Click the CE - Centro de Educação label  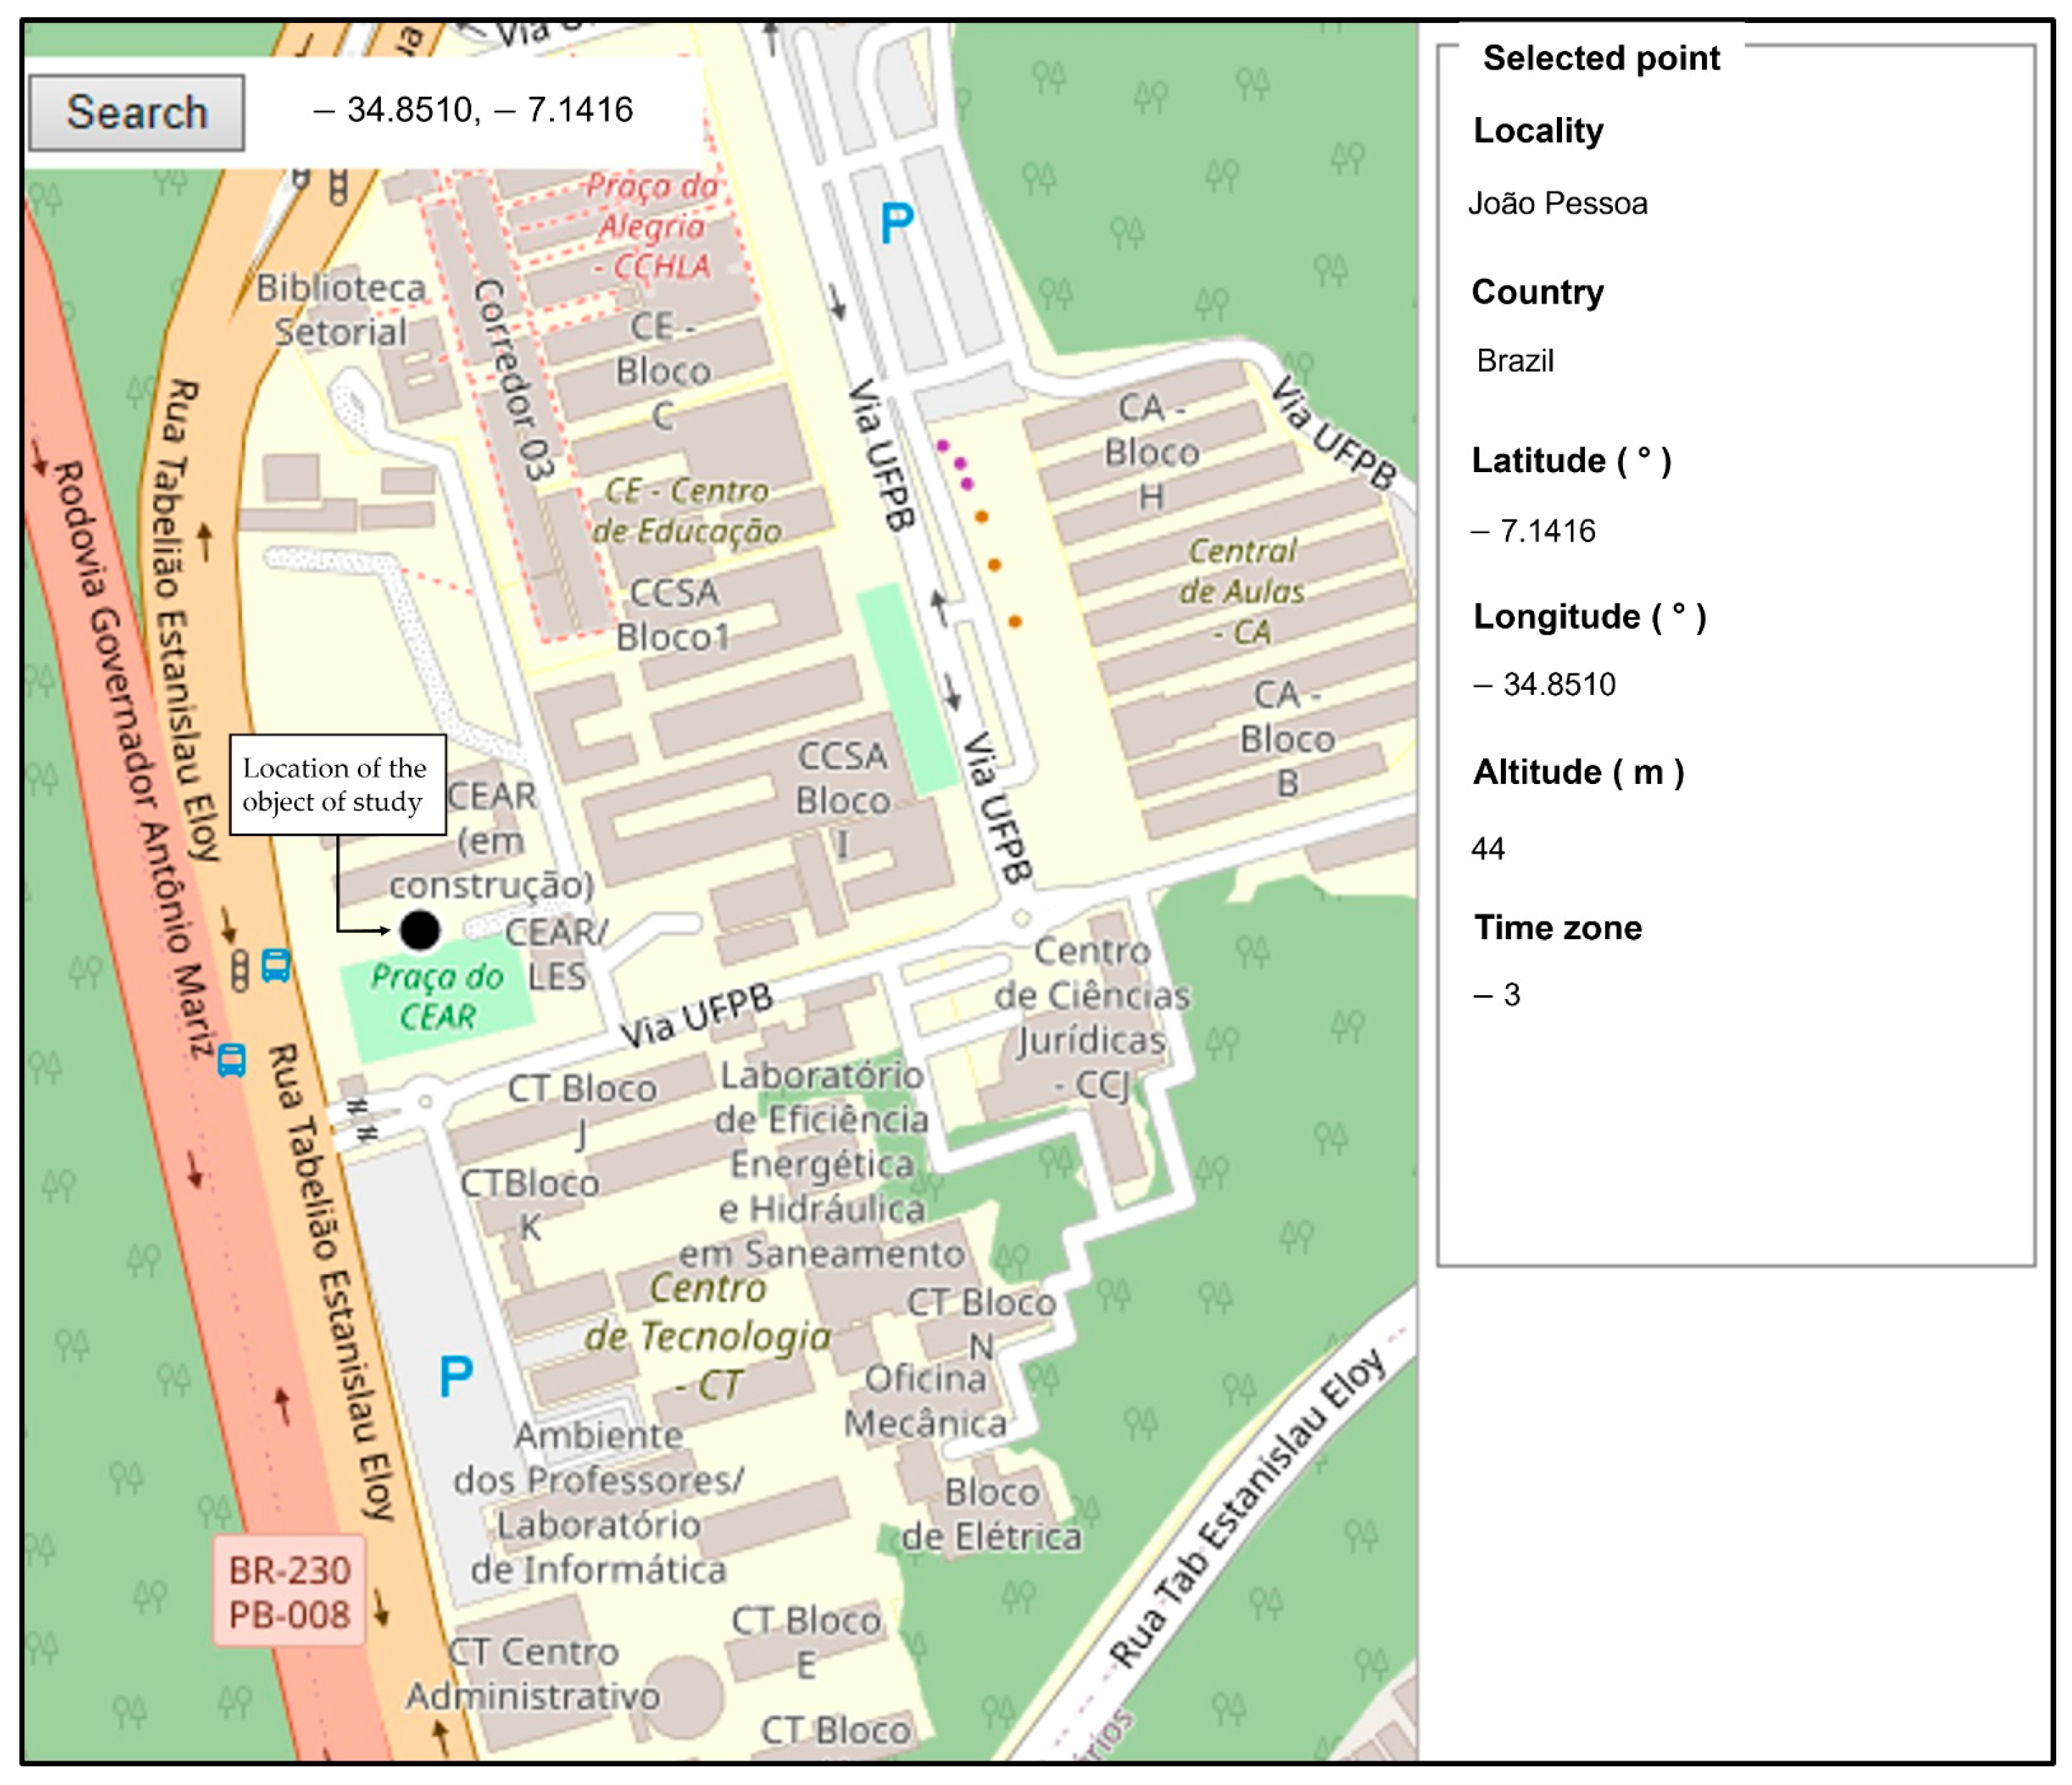pos(686,510)
